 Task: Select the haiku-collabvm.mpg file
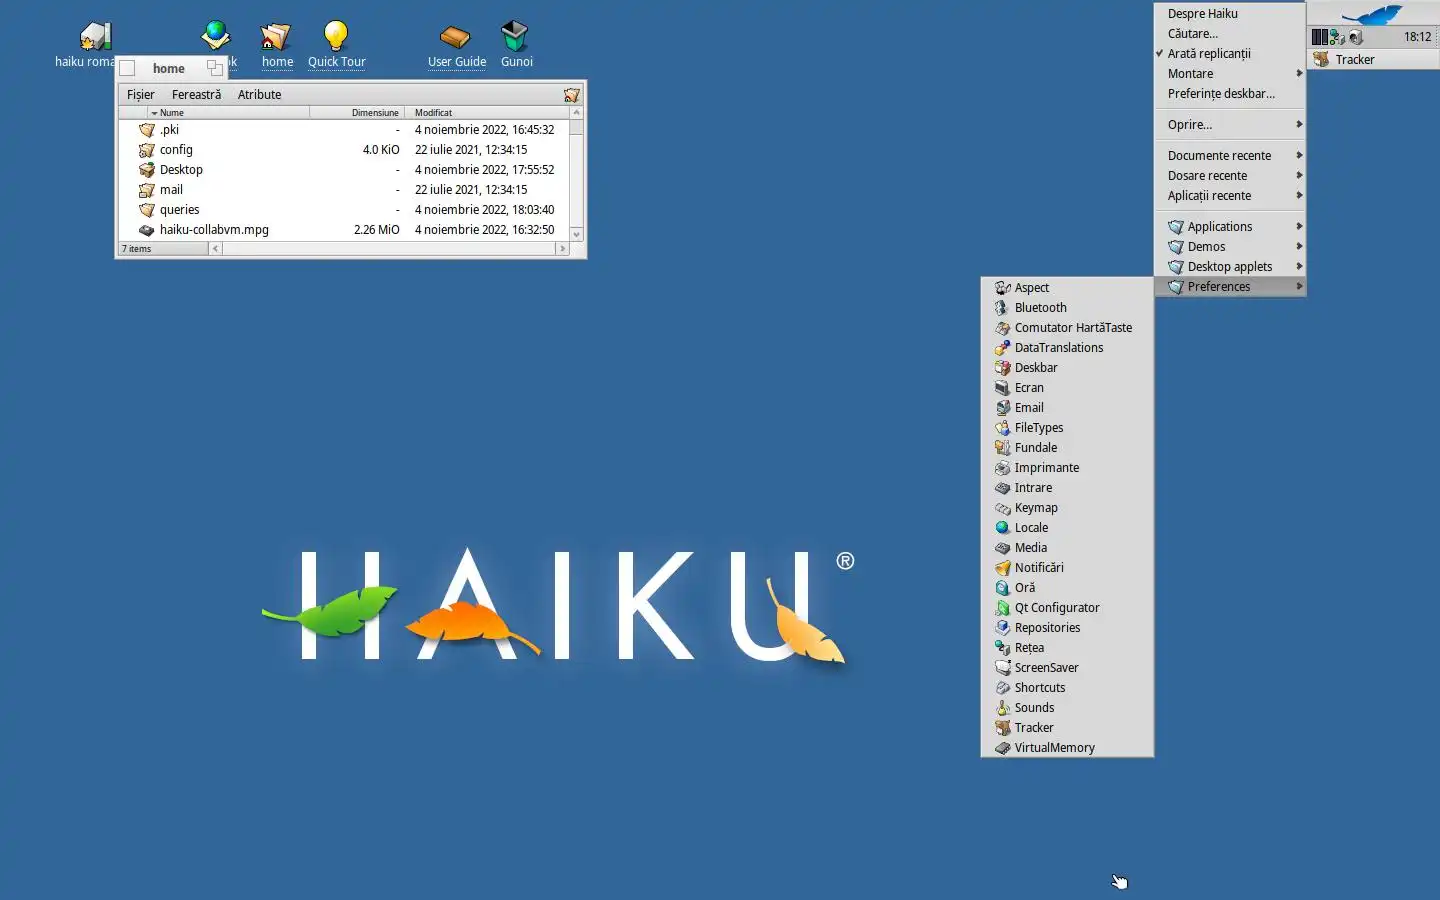click(x=345, y=230)
